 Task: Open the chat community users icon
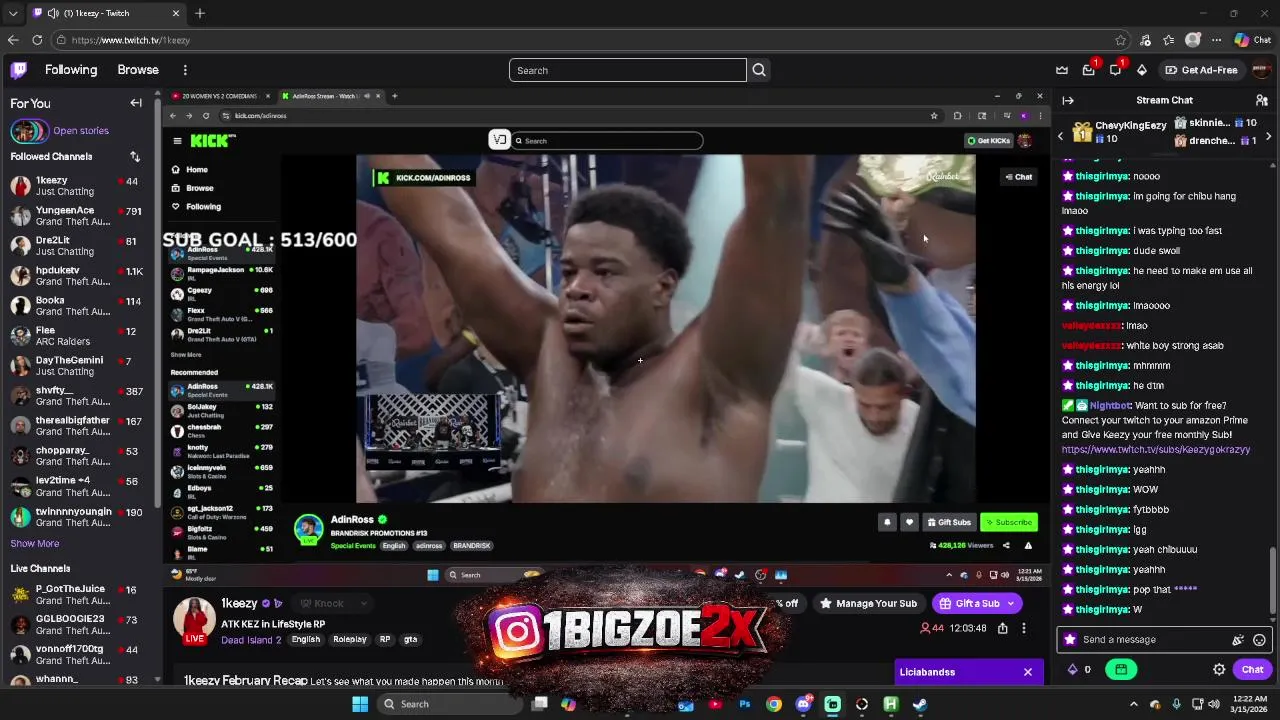(1262, 100)
